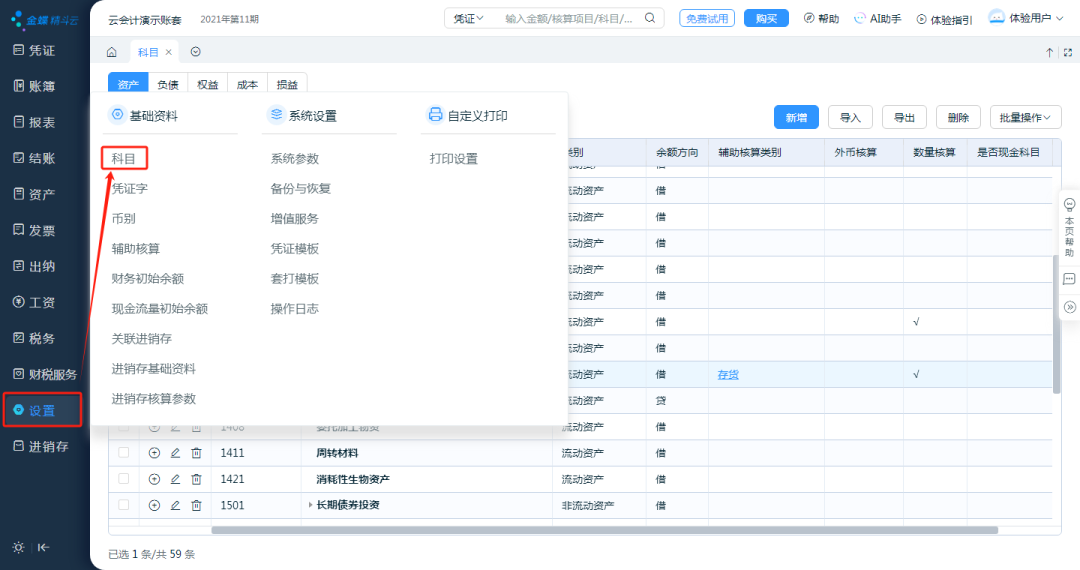Click the 删除 button
The height and width of the screenshot is (570, 1080).
tap(958, 117)
